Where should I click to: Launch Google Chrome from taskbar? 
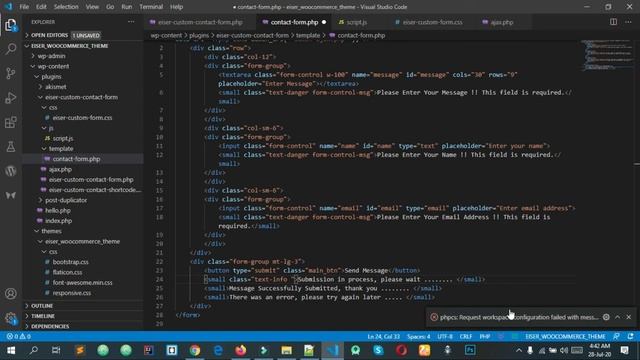[195, 350]
